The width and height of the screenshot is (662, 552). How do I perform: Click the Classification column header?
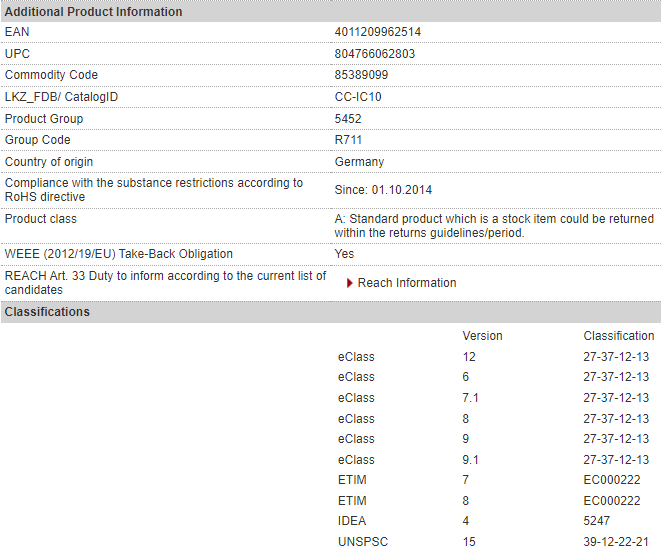(619, 336)
